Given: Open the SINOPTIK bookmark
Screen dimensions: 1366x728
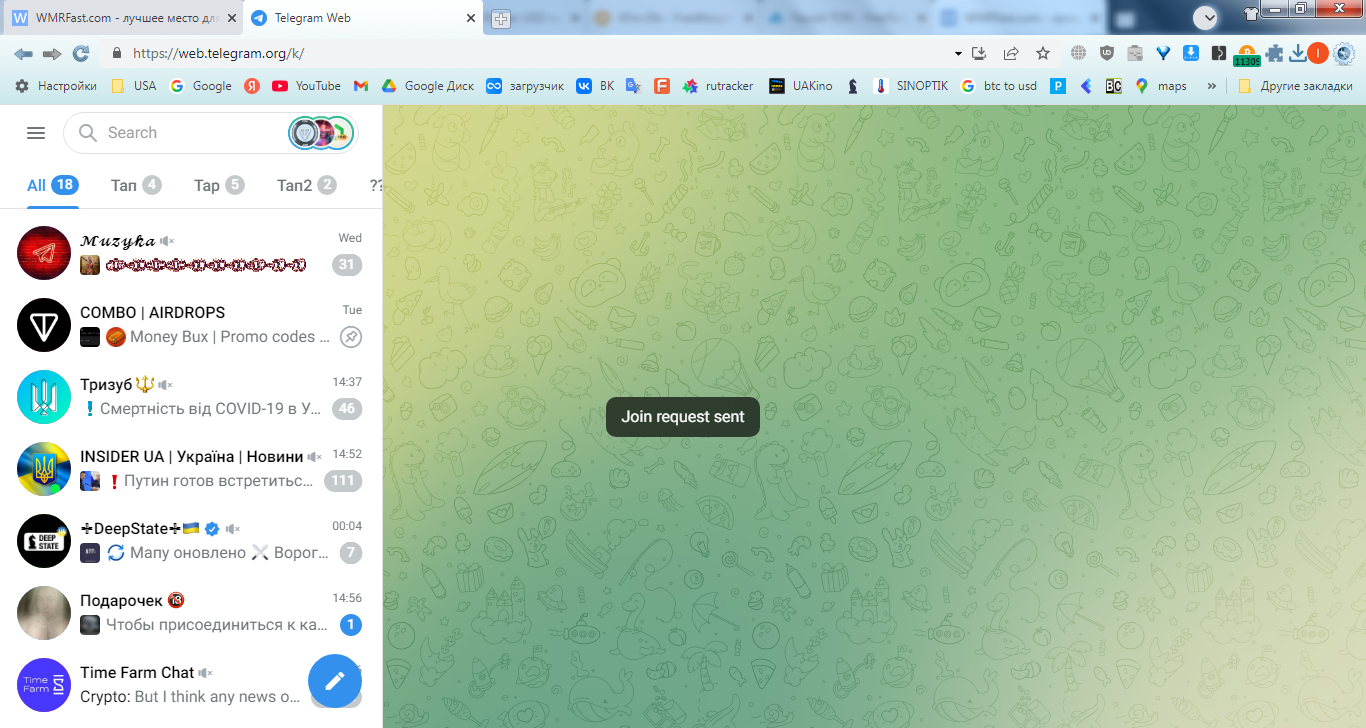Looking at the screenshot, I should [x=911, y=86].
